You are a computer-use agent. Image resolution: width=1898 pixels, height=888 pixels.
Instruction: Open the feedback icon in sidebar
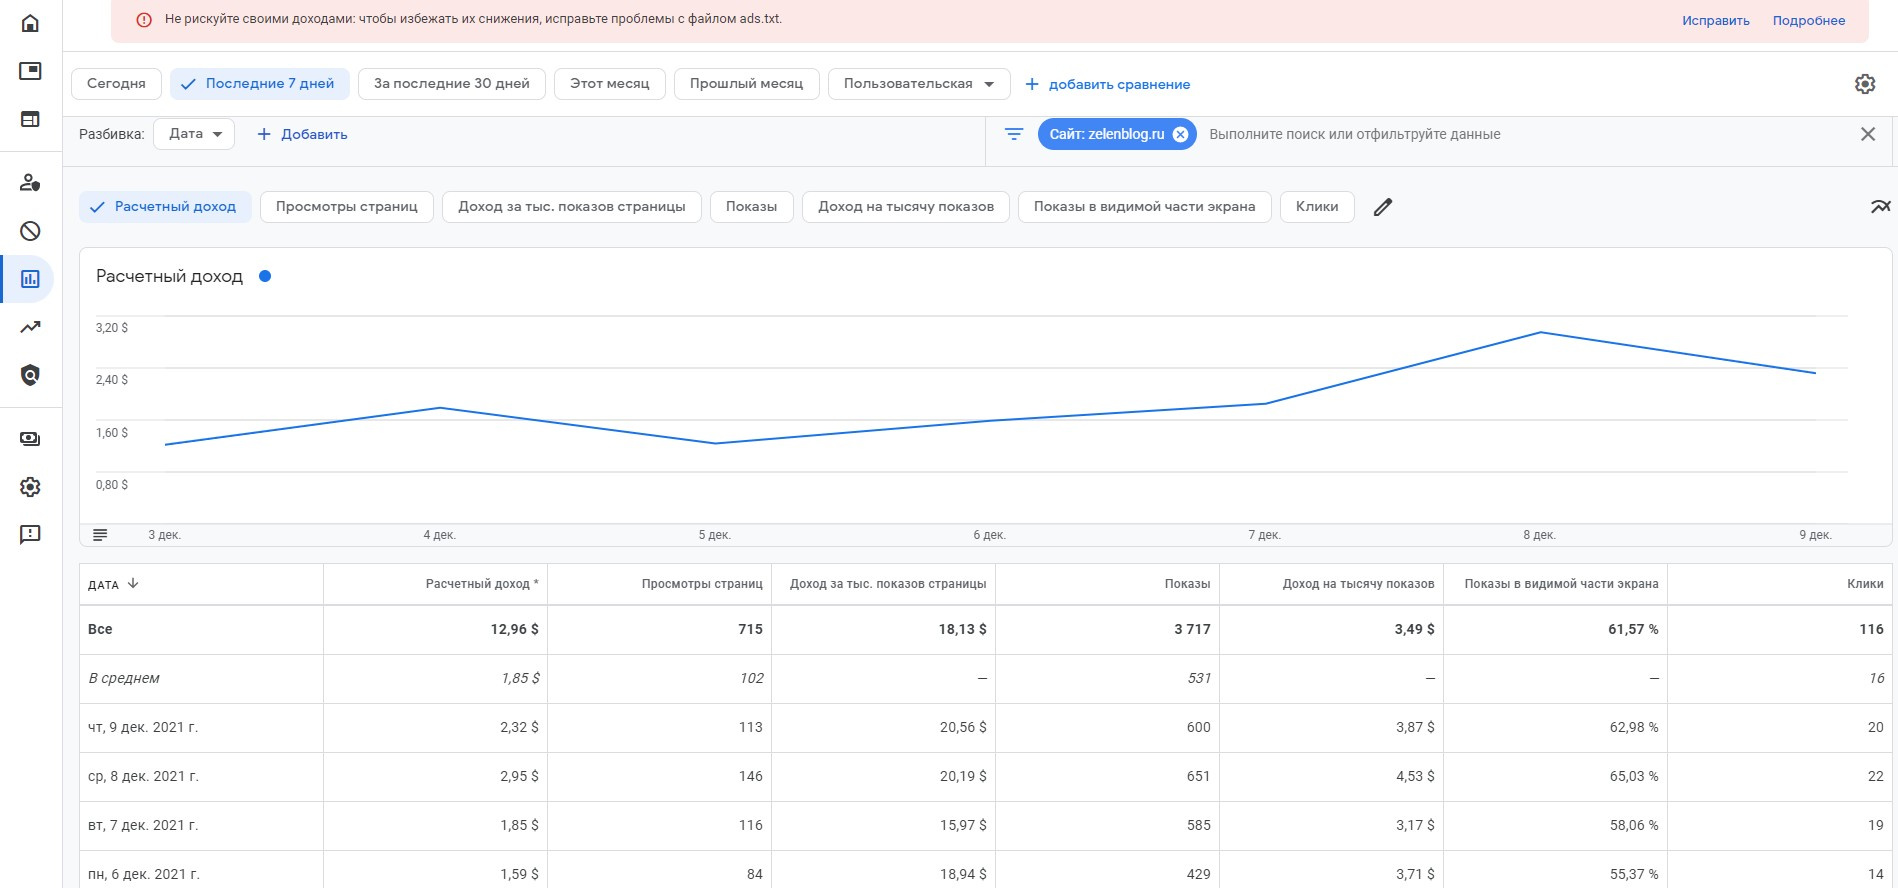(x=30, y=535)
